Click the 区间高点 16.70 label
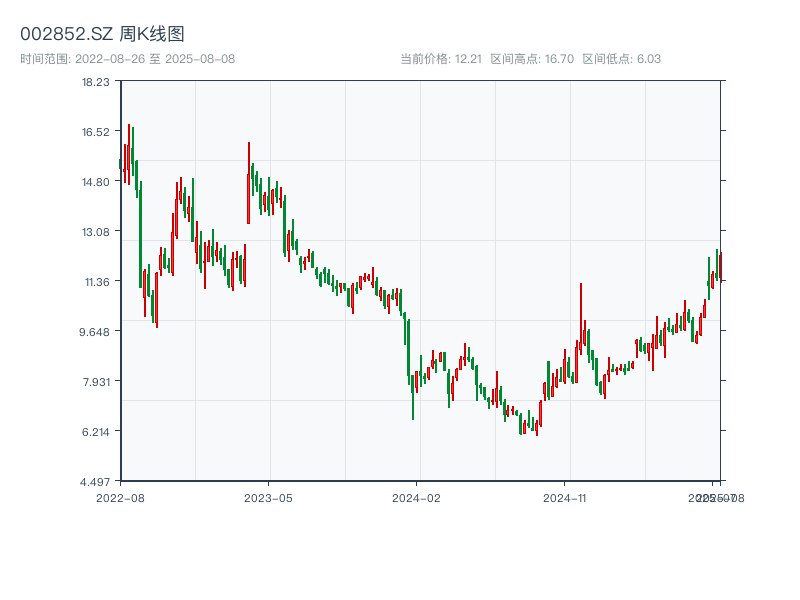 coord(532,59)
